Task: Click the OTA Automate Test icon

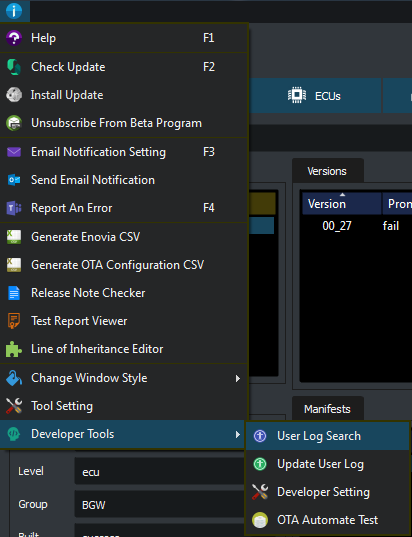Action: point(260,520)
